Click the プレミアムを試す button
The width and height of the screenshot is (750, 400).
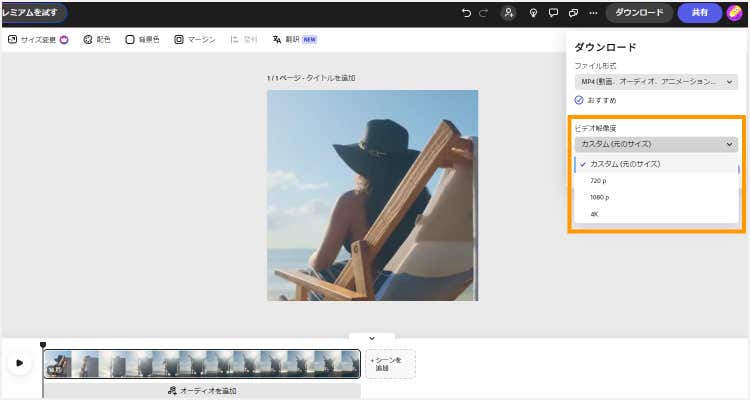(x=33, y=13)
